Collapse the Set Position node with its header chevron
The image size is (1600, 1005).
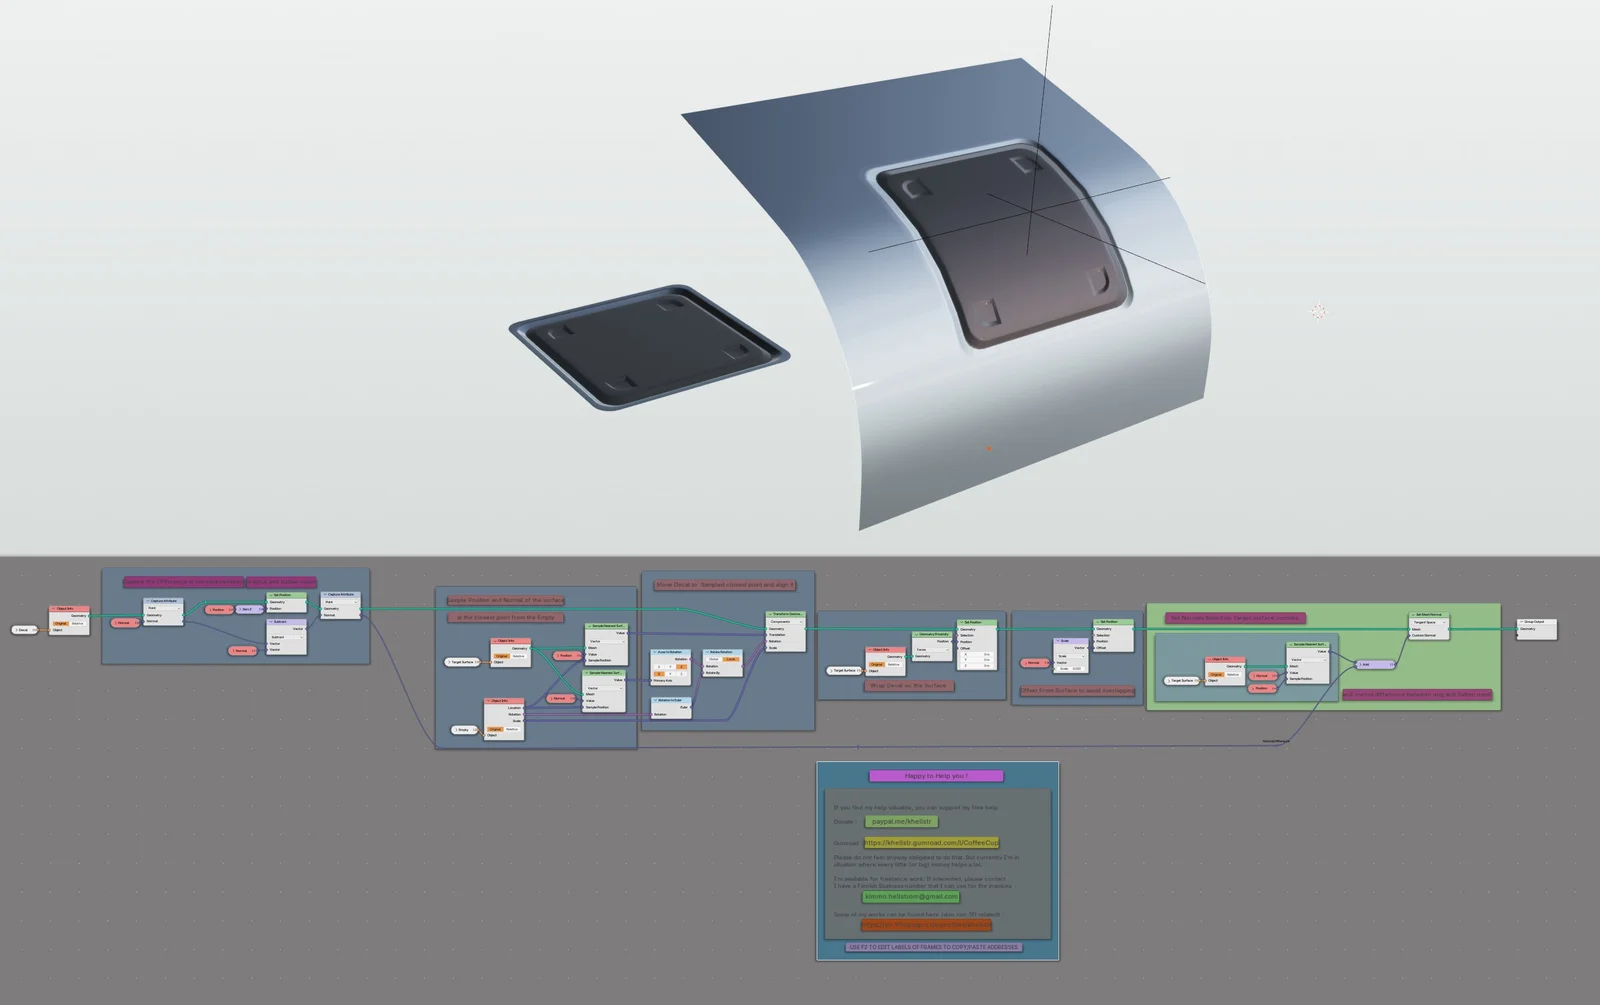271,595
